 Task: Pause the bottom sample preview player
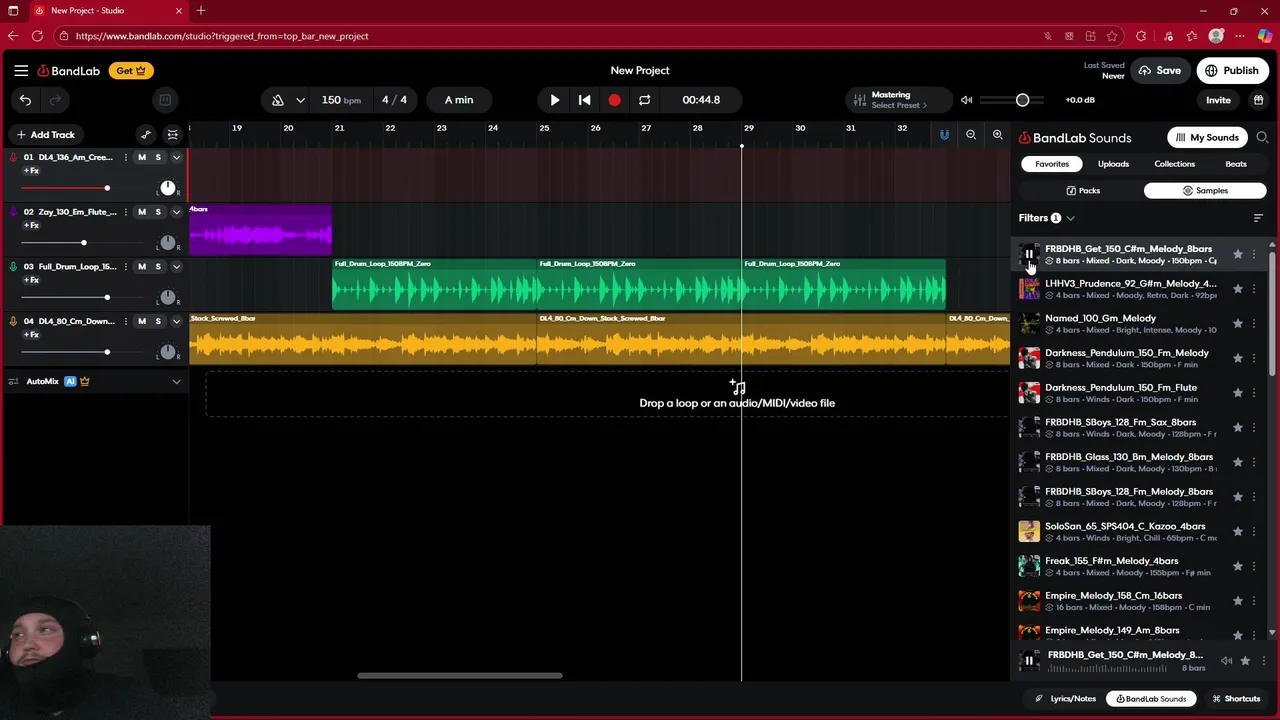[x=1029, y=661]
